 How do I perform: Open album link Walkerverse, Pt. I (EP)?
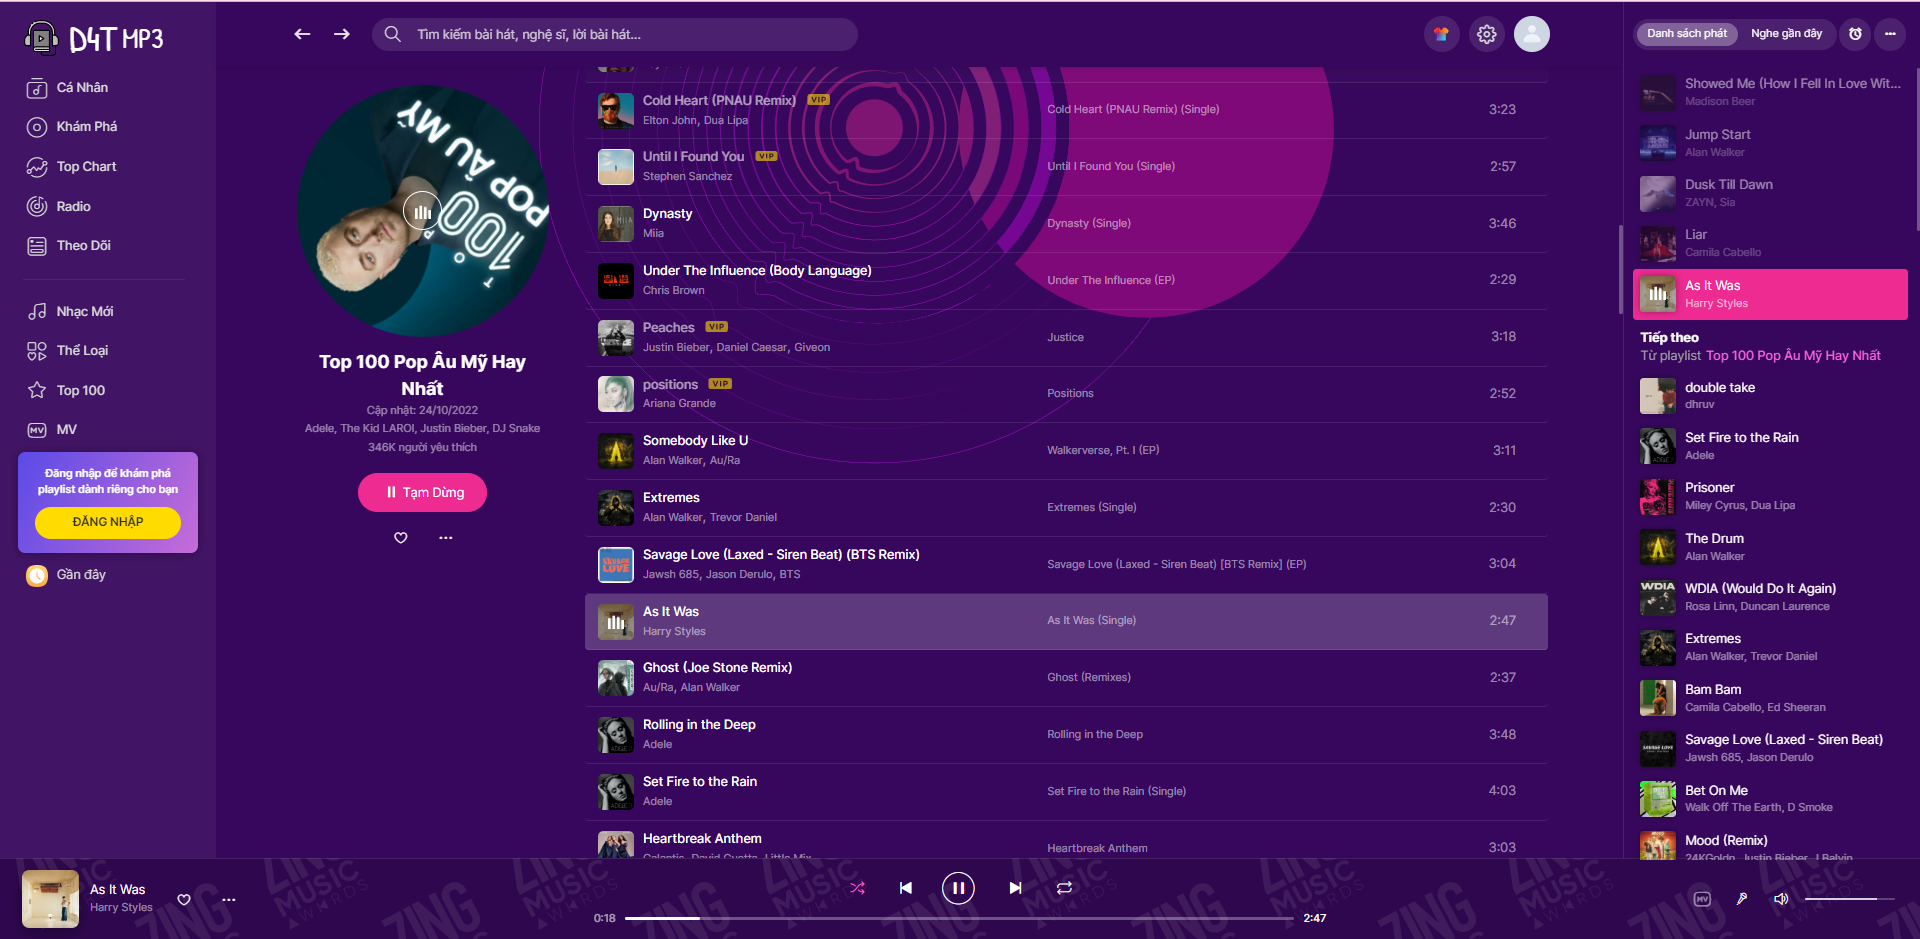click(1103, 451)
